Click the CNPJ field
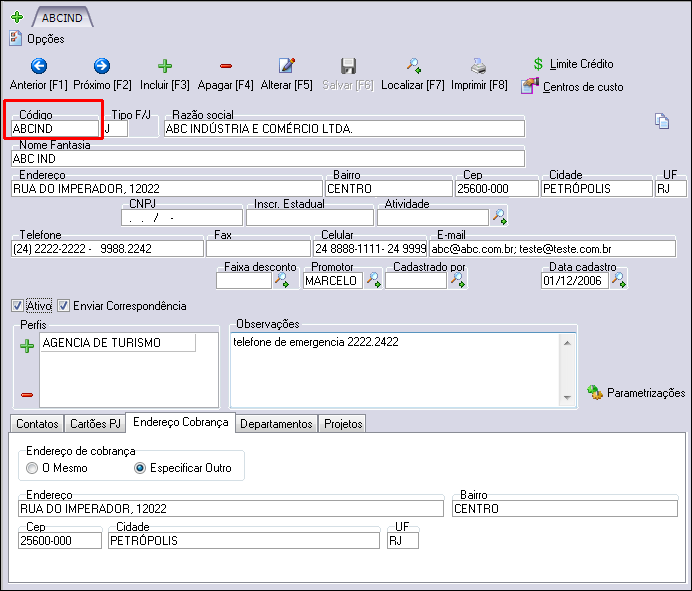 point(182,218)
